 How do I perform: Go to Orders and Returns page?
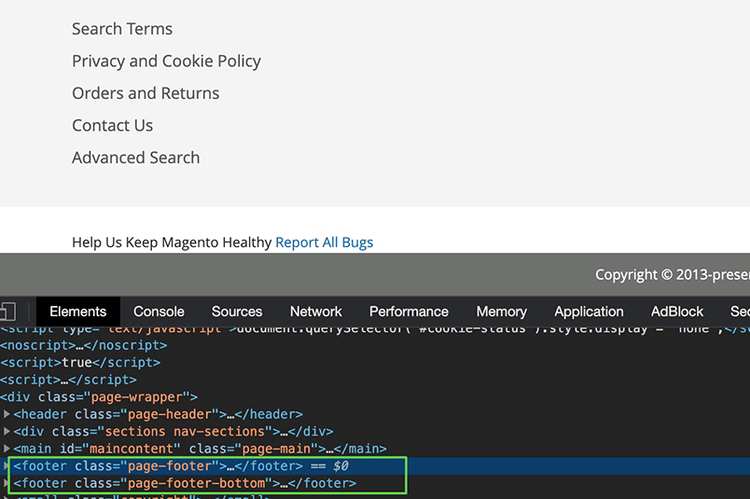(145, 93)
